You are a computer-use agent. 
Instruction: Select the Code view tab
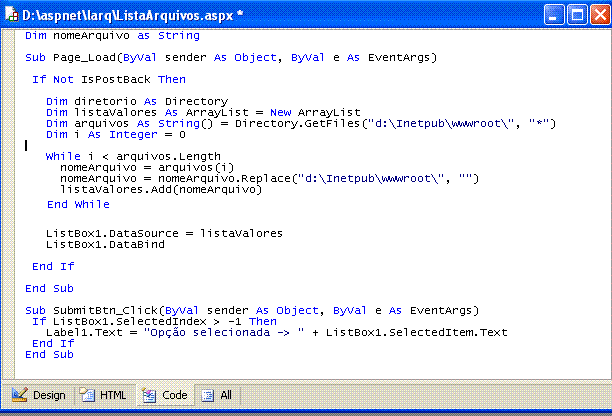click(x=165, y=395)
